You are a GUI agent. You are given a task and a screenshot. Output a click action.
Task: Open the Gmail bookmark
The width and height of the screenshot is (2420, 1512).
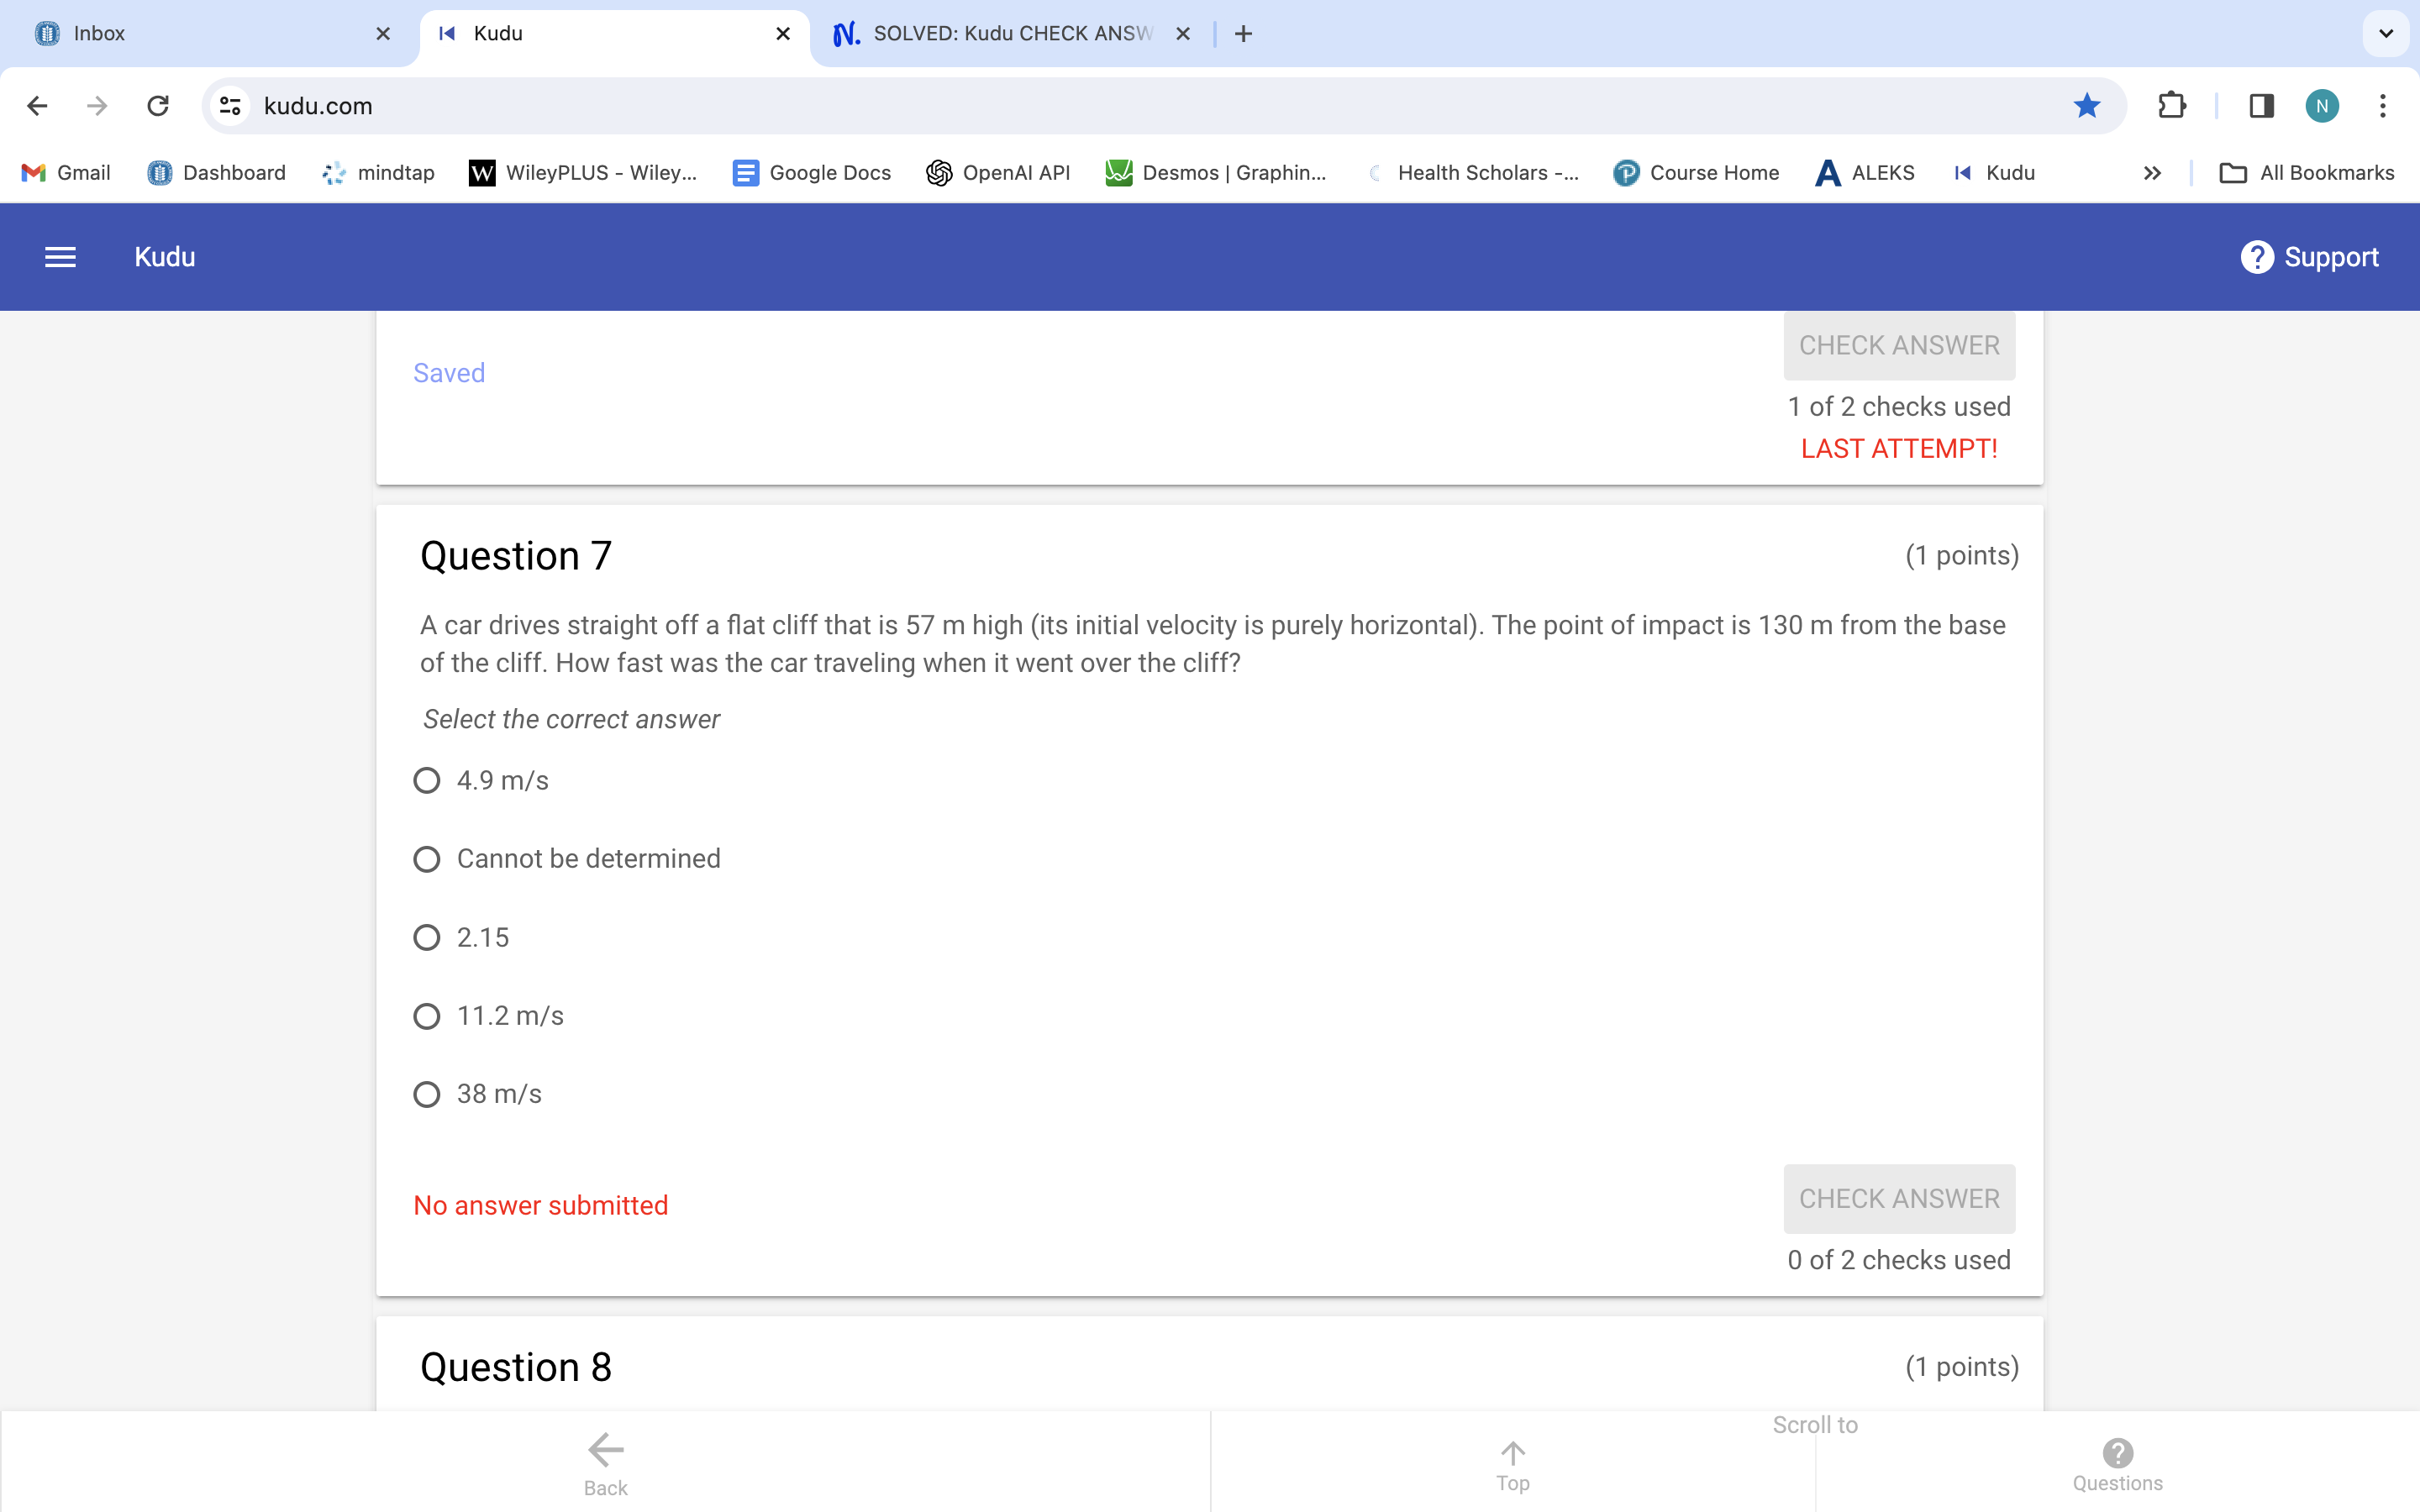(66, 173)
